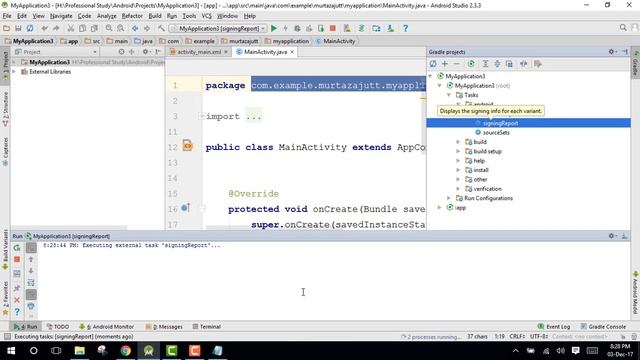
Task: Refresh all Gradle projects icon
Action: point(433,64)
